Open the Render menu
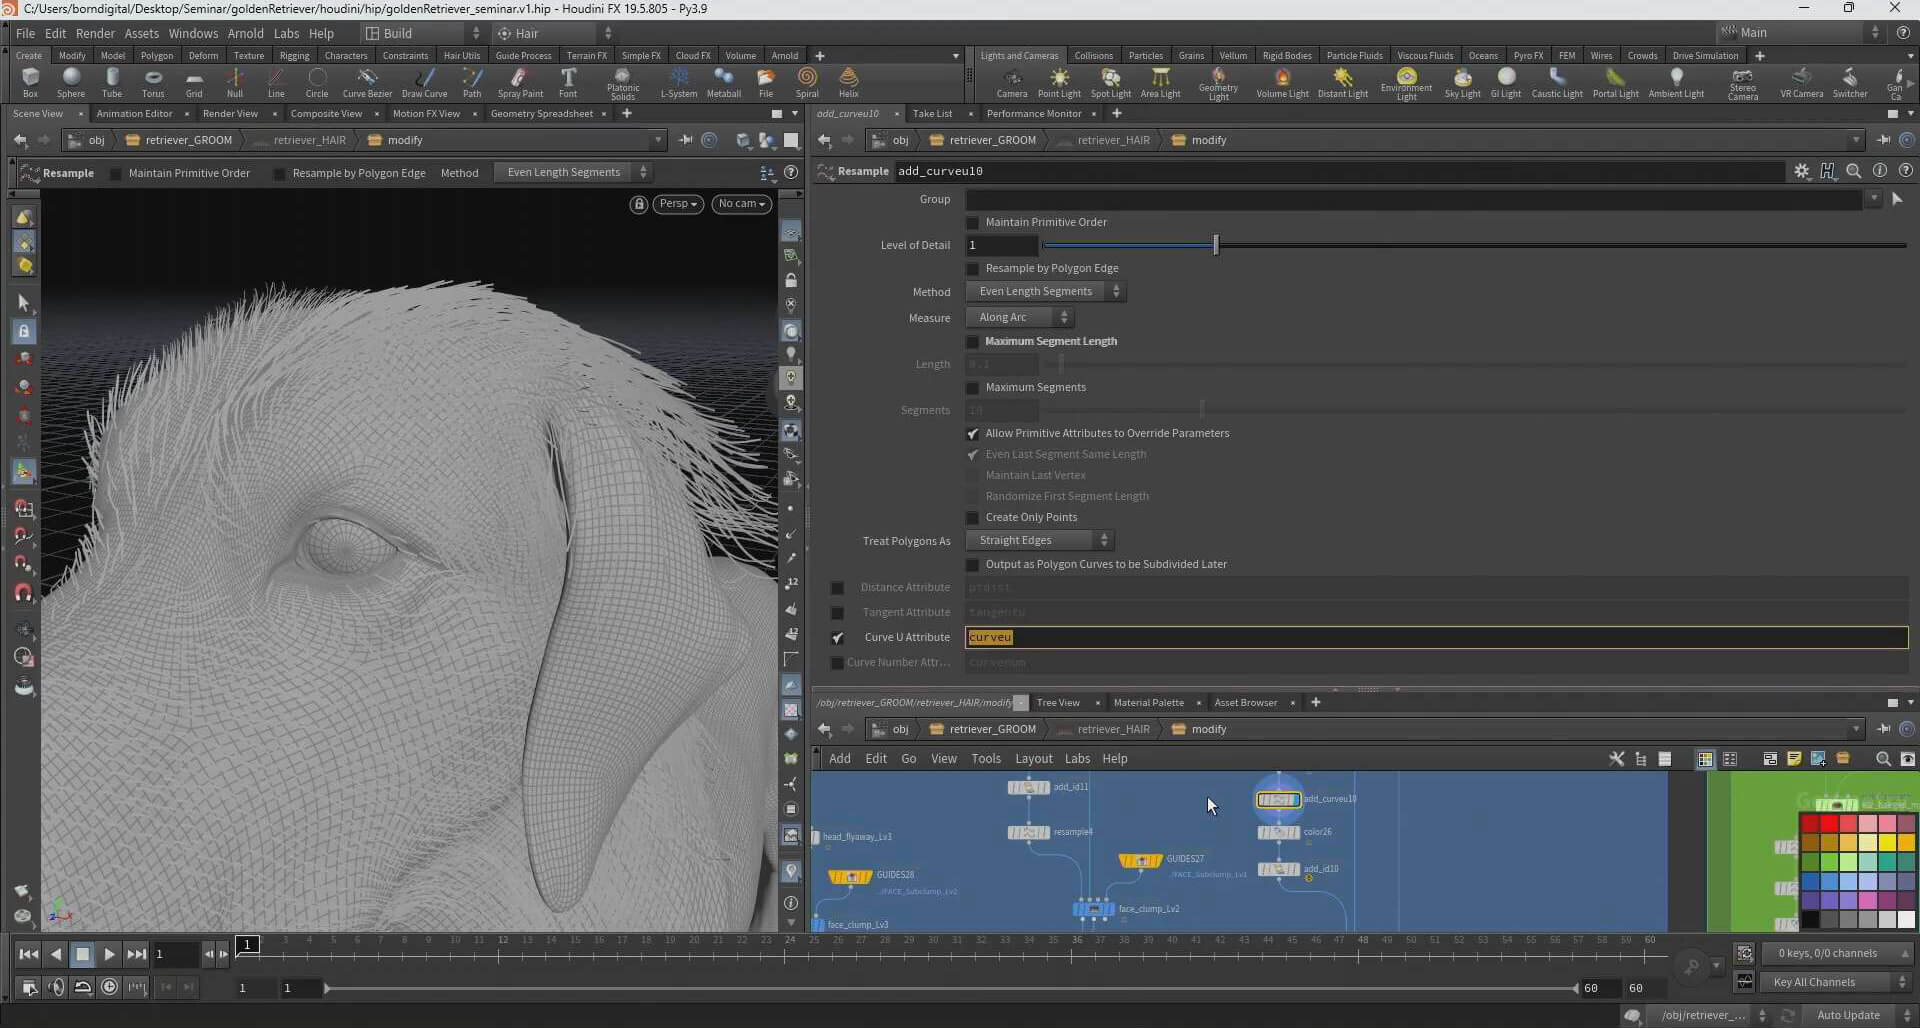The height and width of the screenshot is (1028, 1920). [x=95, y=33]
